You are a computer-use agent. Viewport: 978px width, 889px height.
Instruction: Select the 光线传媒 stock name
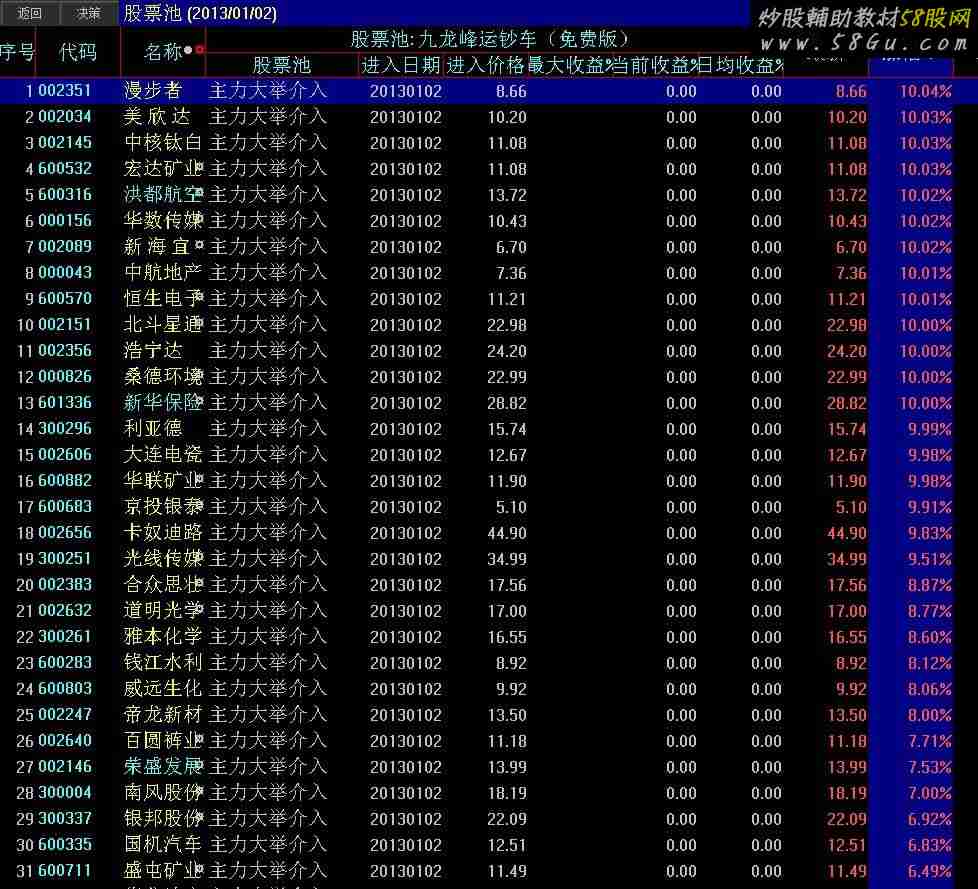(x=163, y=558)
